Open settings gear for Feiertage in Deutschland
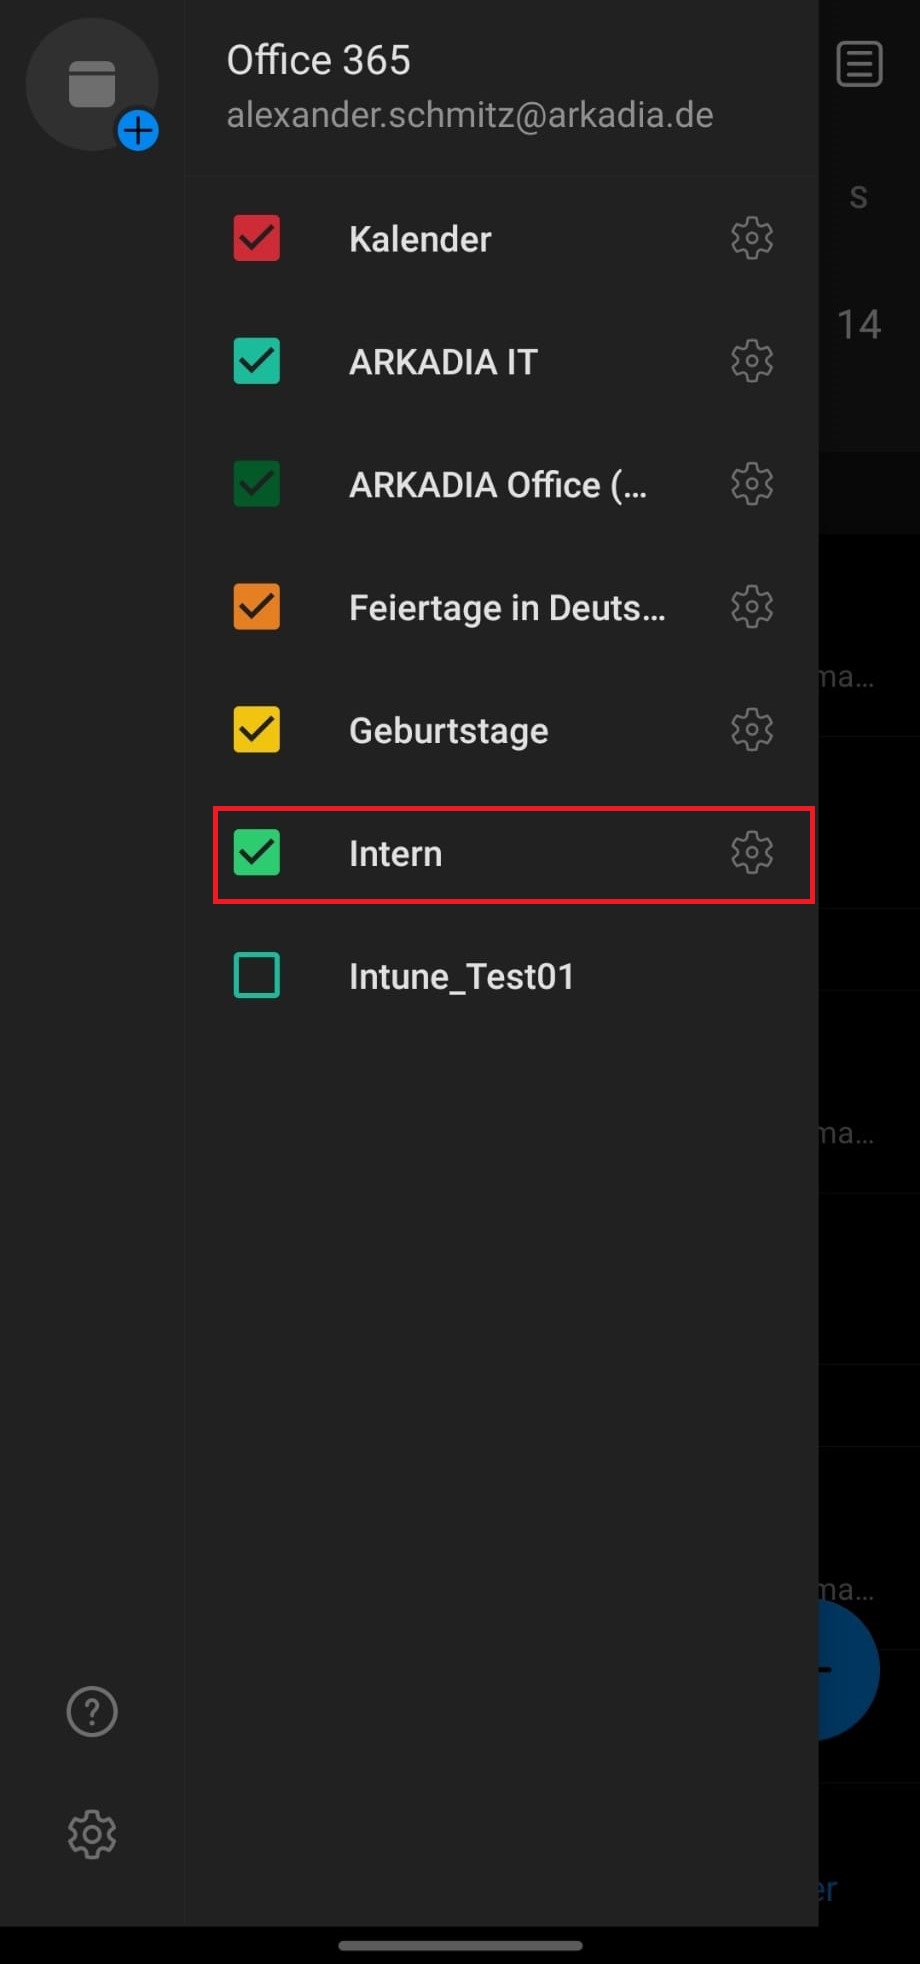 point(752,607)
